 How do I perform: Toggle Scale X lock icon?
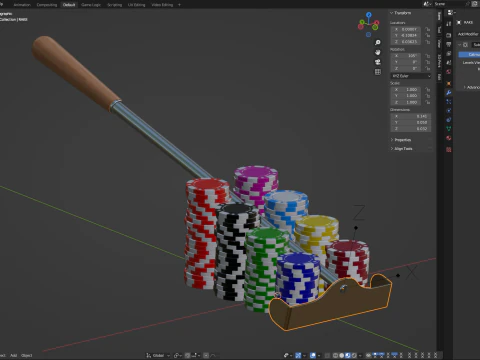click(428, 89)
